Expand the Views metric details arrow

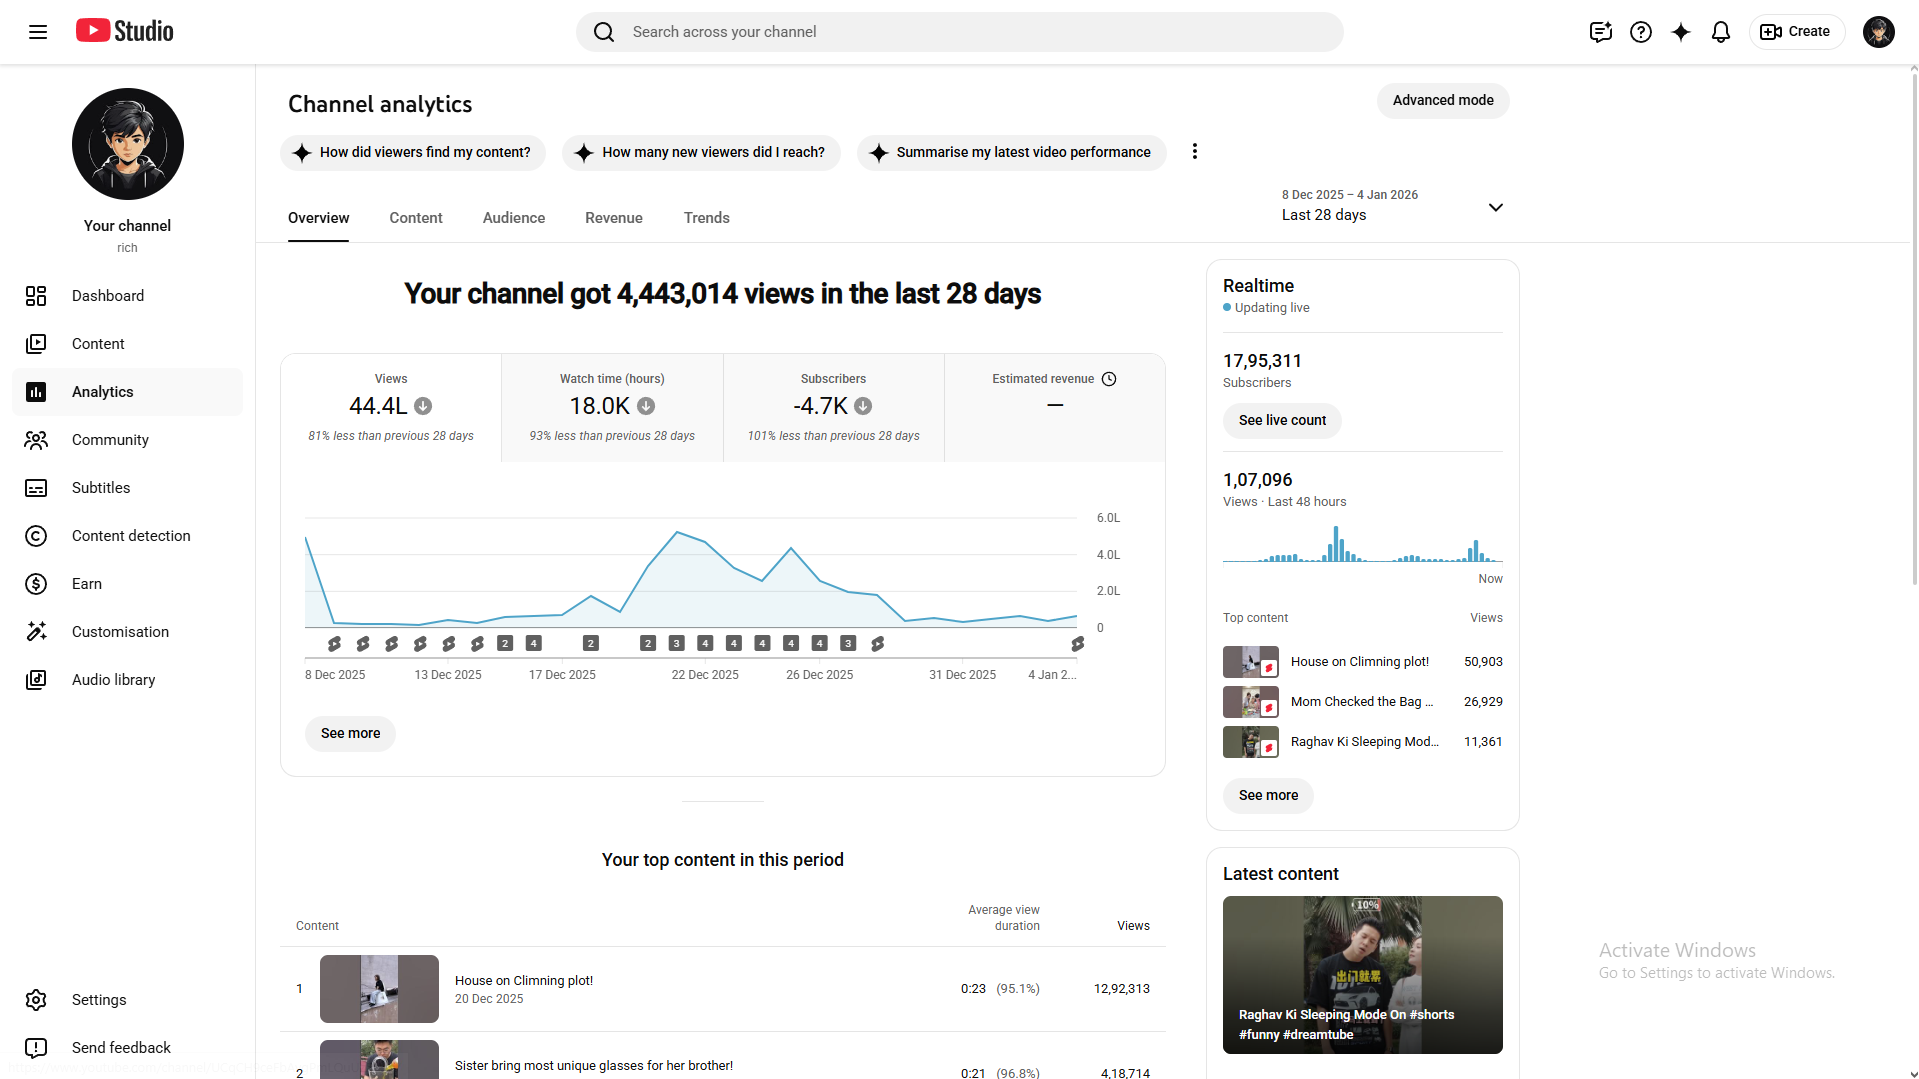tap(421, 406)
